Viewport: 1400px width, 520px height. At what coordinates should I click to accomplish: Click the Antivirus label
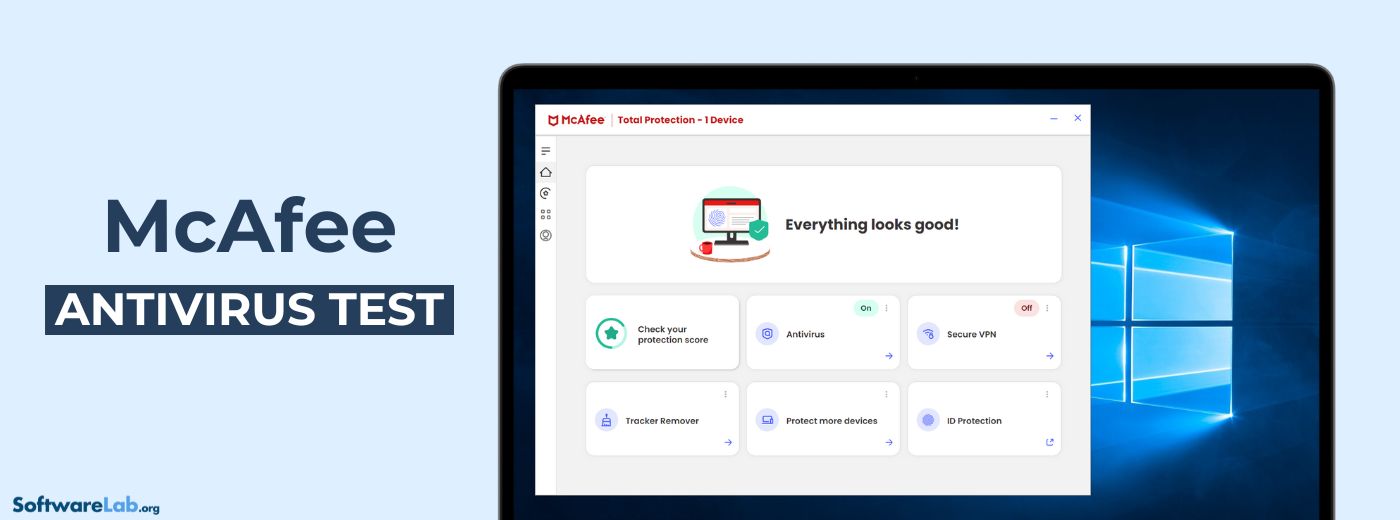pos(806,335)
